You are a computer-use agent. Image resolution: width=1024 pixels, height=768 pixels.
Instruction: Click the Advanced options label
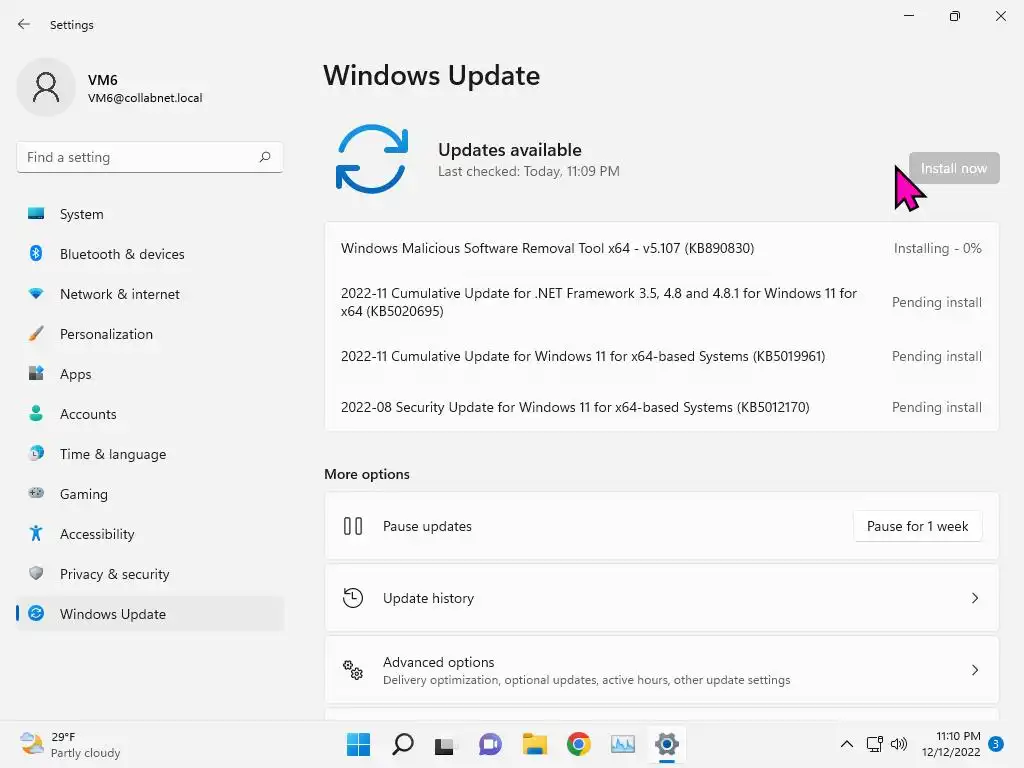[x=438, y=662]
